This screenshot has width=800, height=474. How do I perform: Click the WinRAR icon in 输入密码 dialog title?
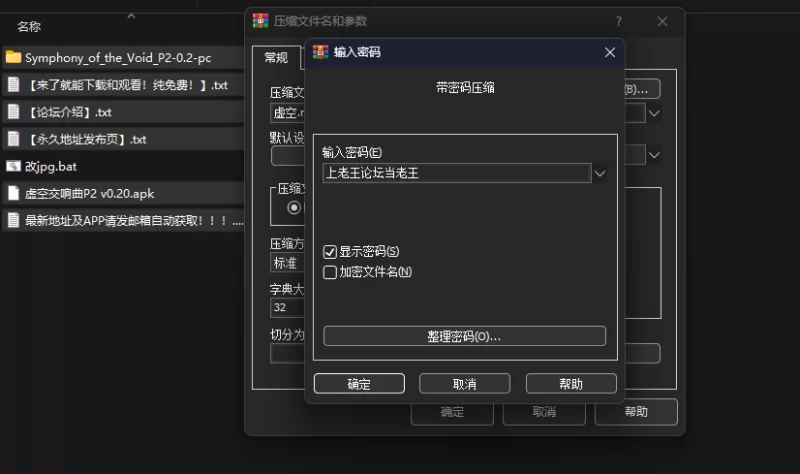[320, 52]
